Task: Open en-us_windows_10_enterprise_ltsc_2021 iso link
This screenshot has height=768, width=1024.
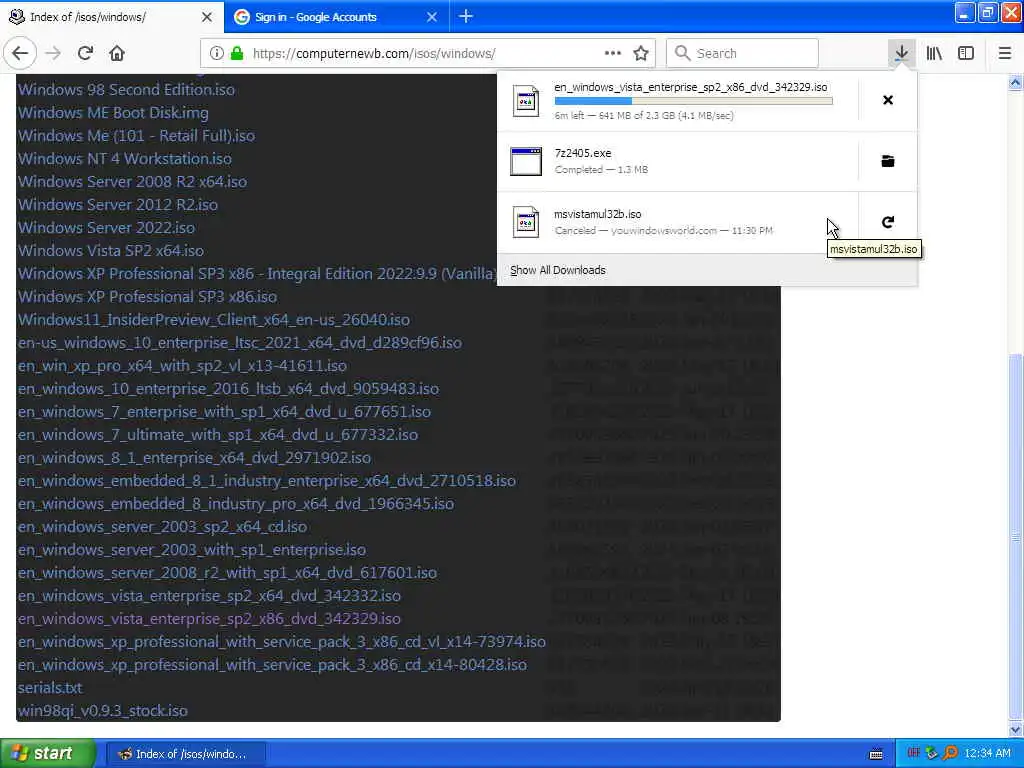Action: click(x=240, y=343)
